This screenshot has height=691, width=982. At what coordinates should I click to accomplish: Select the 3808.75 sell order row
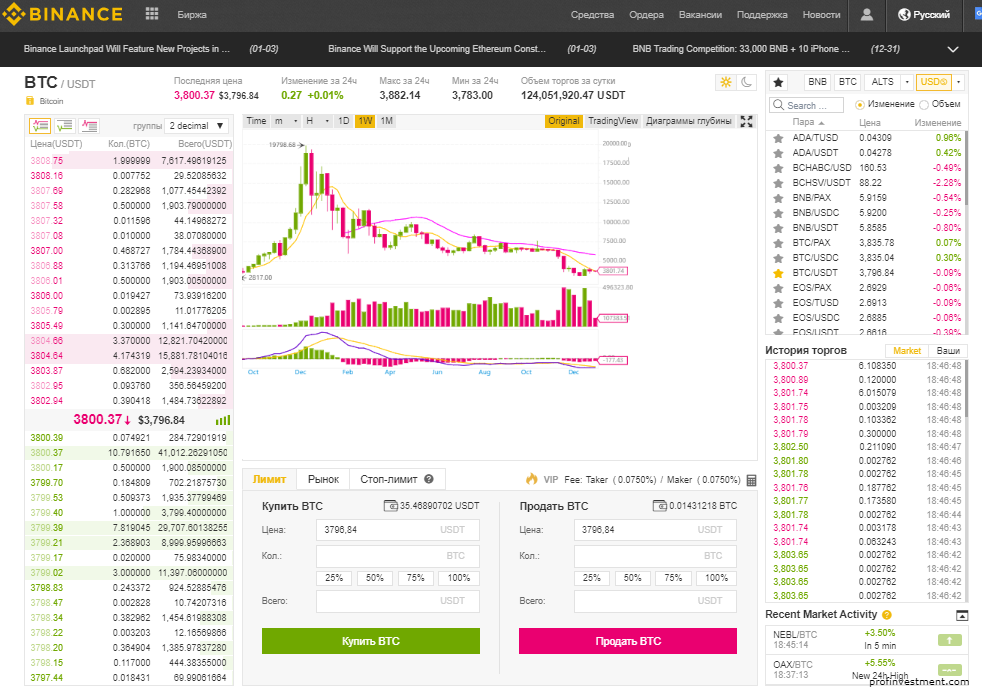[129, 161]
